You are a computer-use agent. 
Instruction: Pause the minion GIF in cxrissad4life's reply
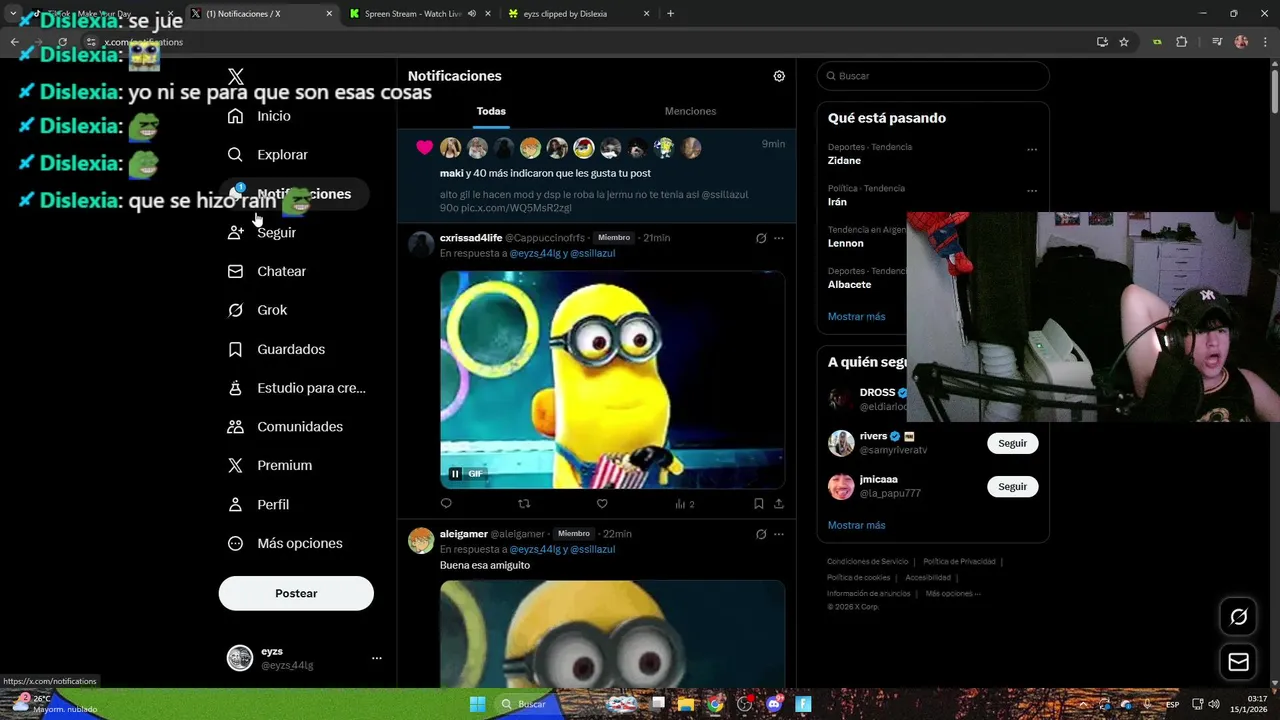point(455,474)
